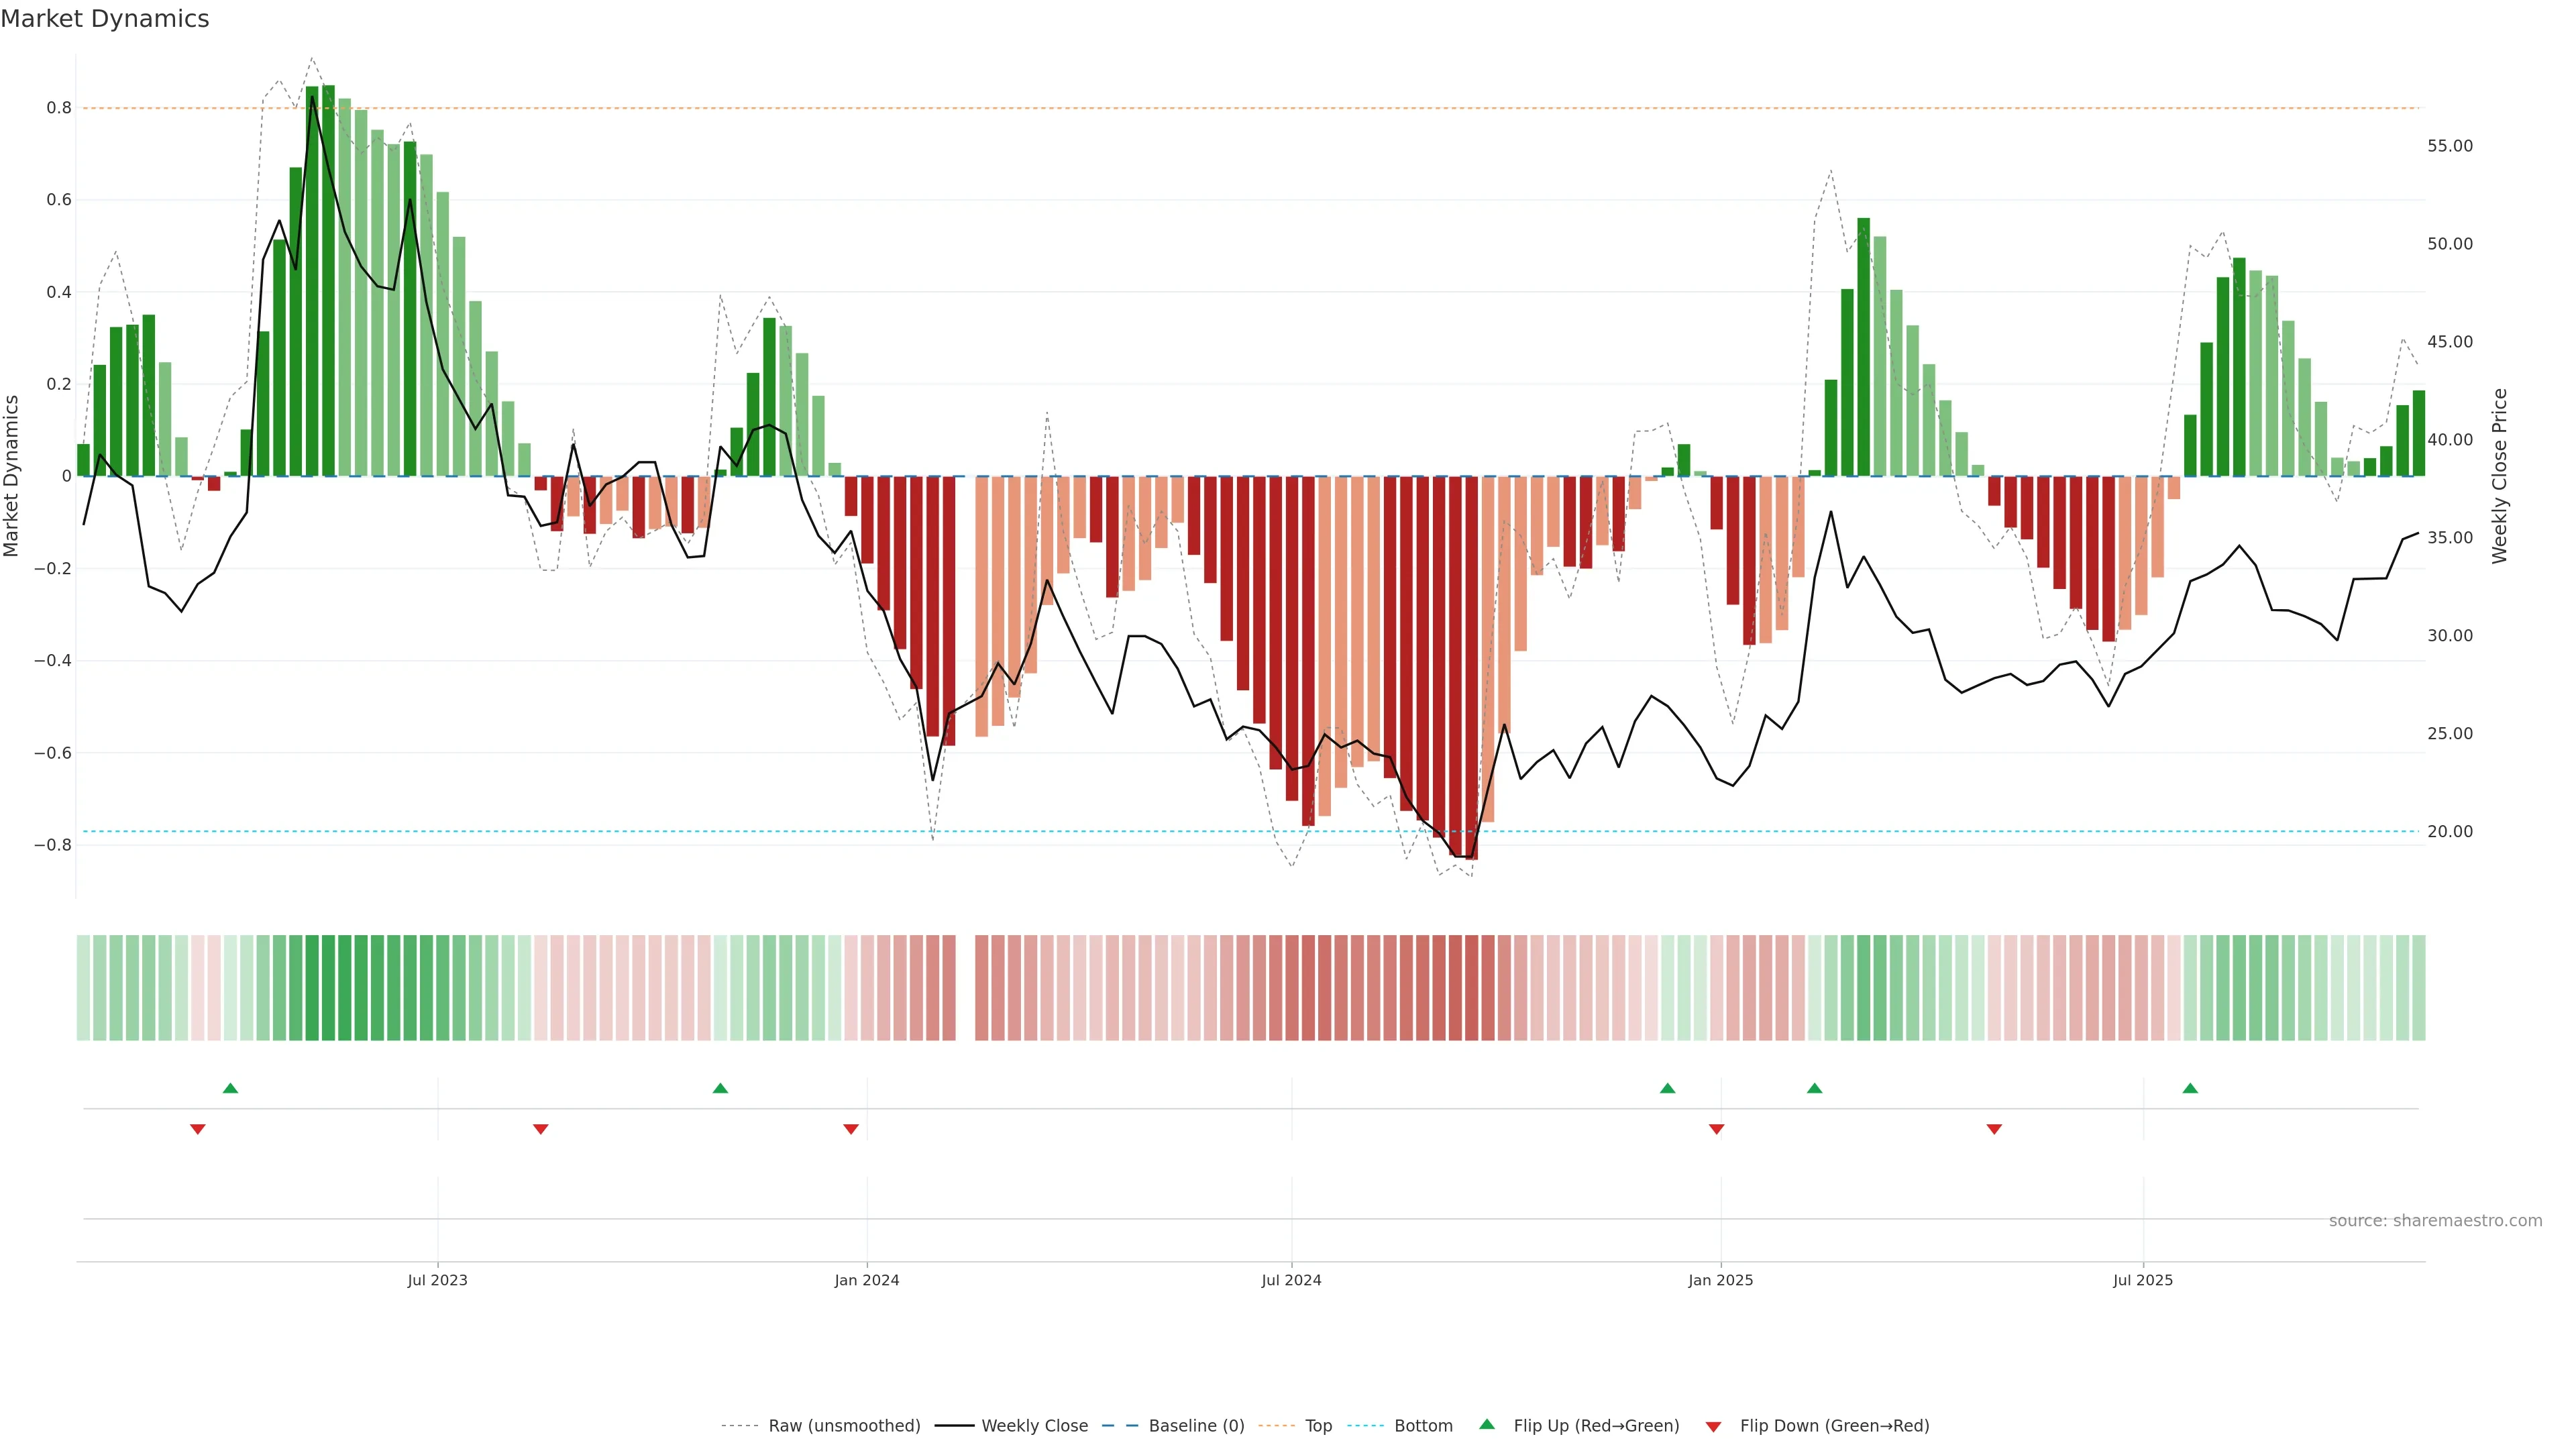Click the Jul 2024 x-axis label

(1291, 1280)
